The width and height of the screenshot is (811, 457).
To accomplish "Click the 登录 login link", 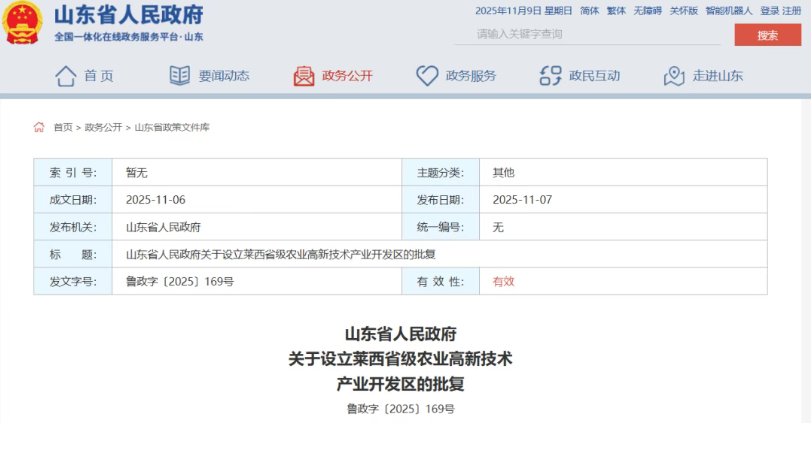I will tap(768, 11).
